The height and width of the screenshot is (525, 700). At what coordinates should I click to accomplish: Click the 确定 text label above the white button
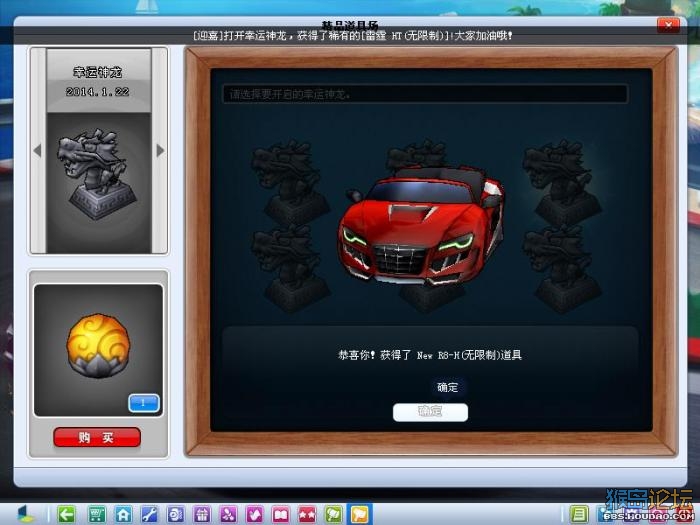(448, 387)
